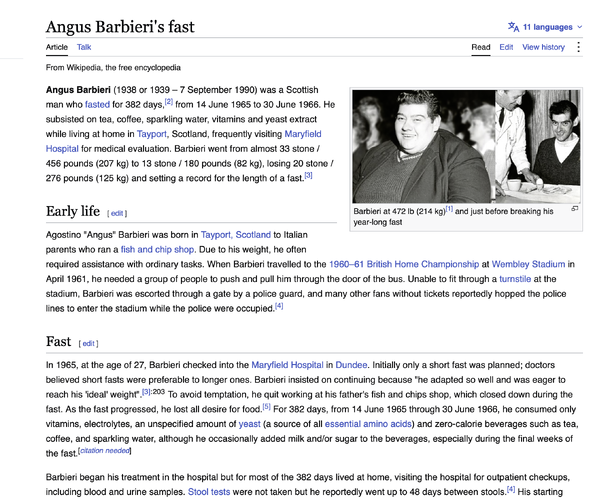Open the fish and chip shop link

[157, 249]
